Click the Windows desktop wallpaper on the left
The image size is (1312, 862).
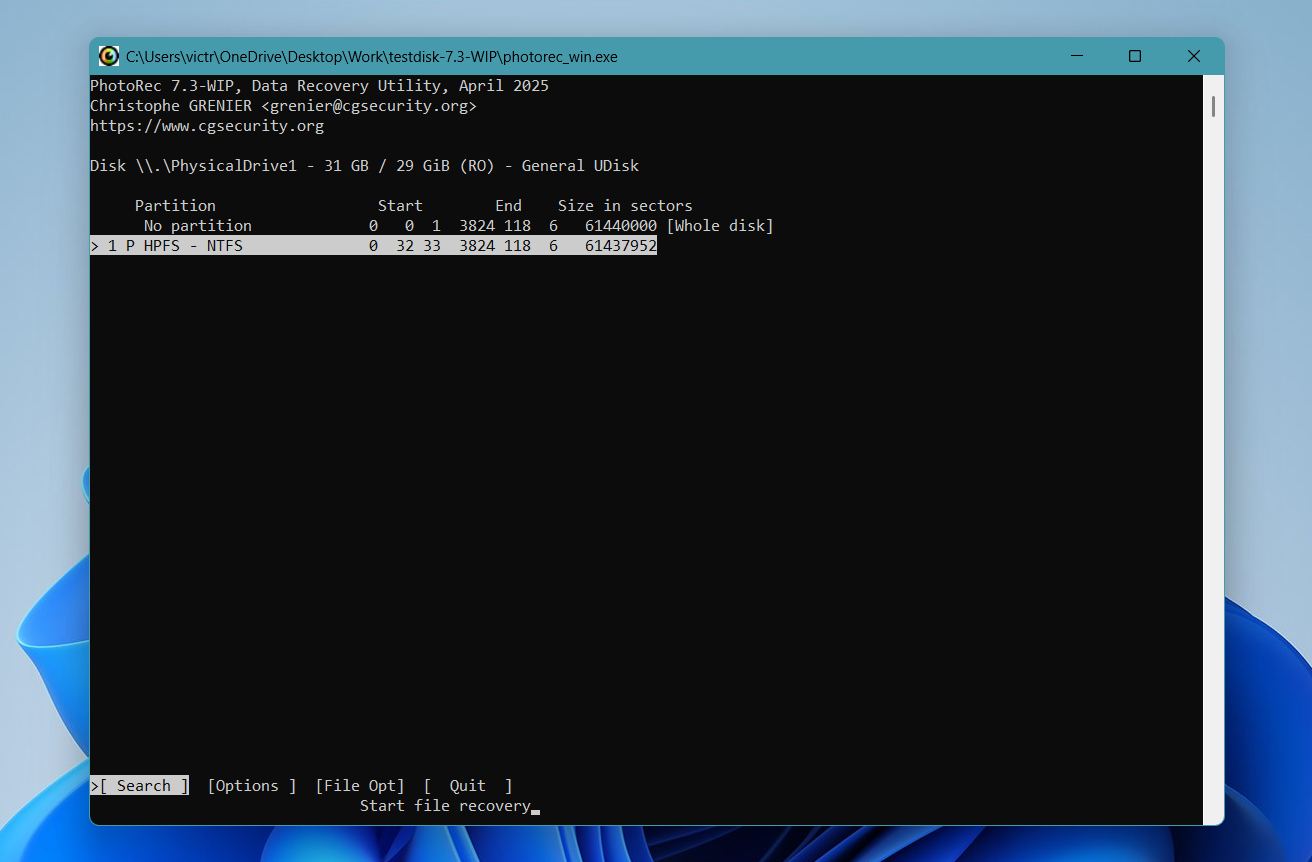point(45,430)
